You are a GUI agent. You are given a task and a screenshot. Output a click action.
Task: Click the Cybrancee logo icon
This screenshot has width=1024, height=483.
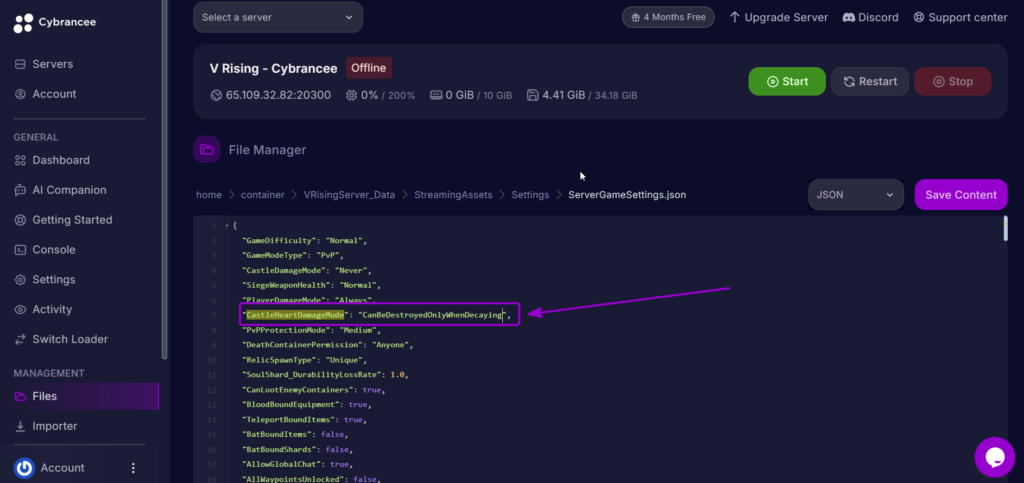coord(23,23)
